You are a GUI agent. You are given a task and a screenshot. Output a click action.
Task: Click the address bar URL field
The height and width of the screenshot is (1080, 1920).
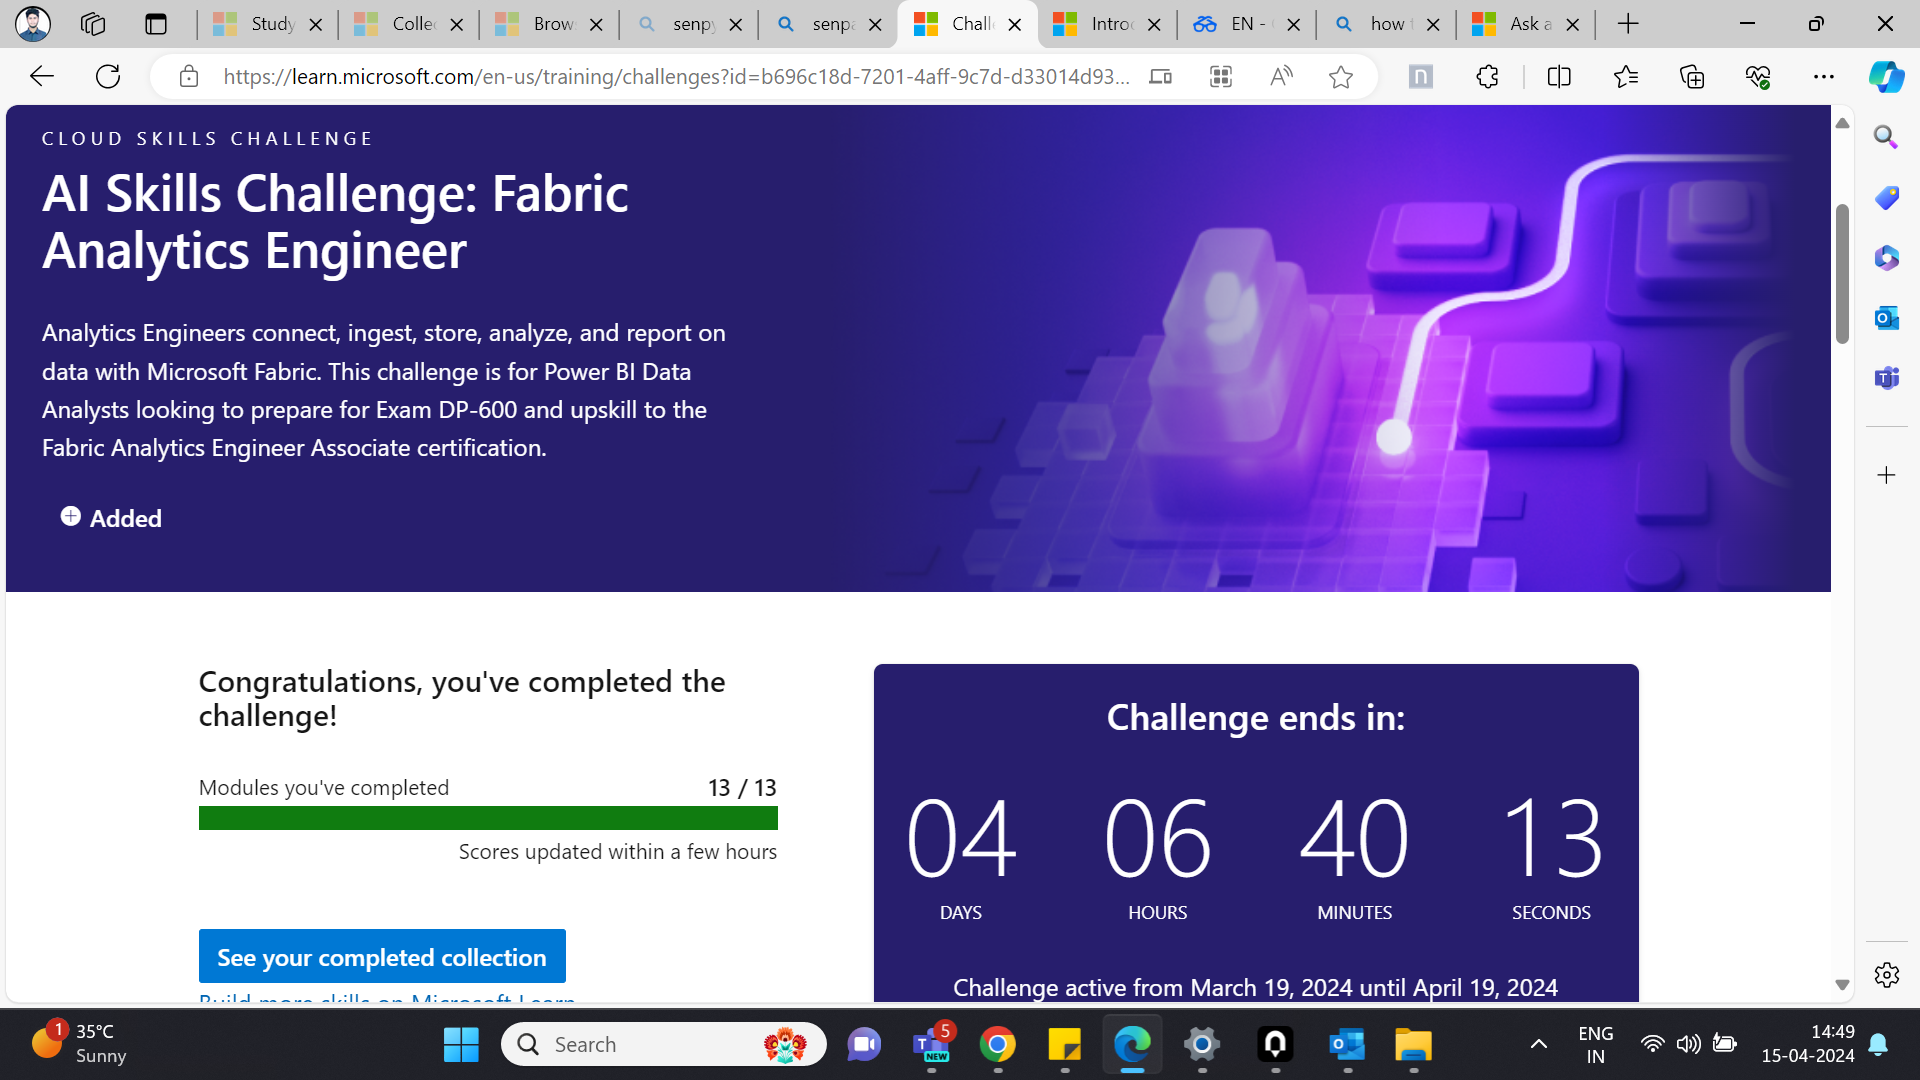(676, 76)
